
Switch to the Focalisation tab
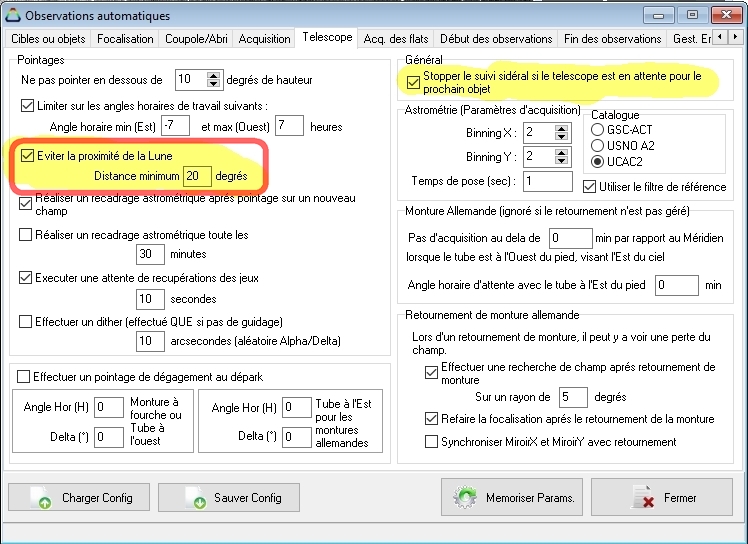click(125, 38)
